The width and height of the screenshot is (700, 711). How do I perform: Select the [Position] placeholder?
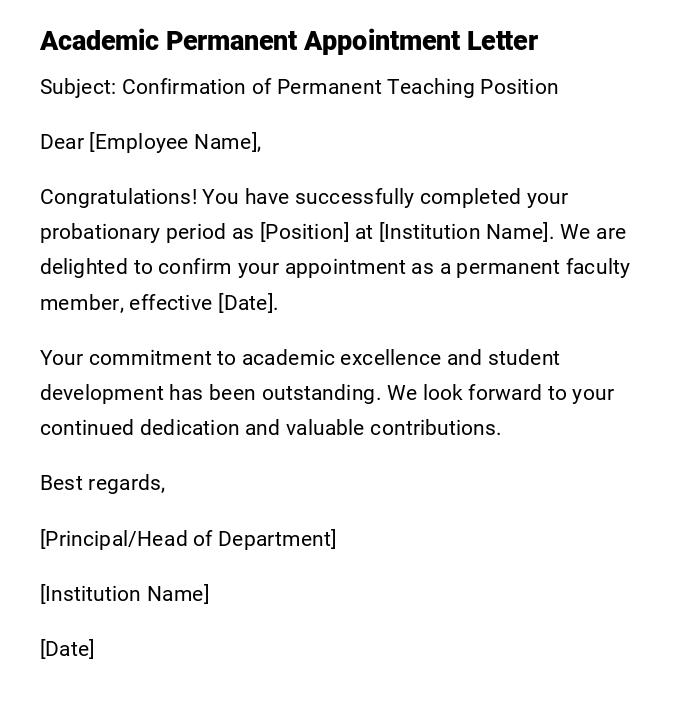[304, 232]
